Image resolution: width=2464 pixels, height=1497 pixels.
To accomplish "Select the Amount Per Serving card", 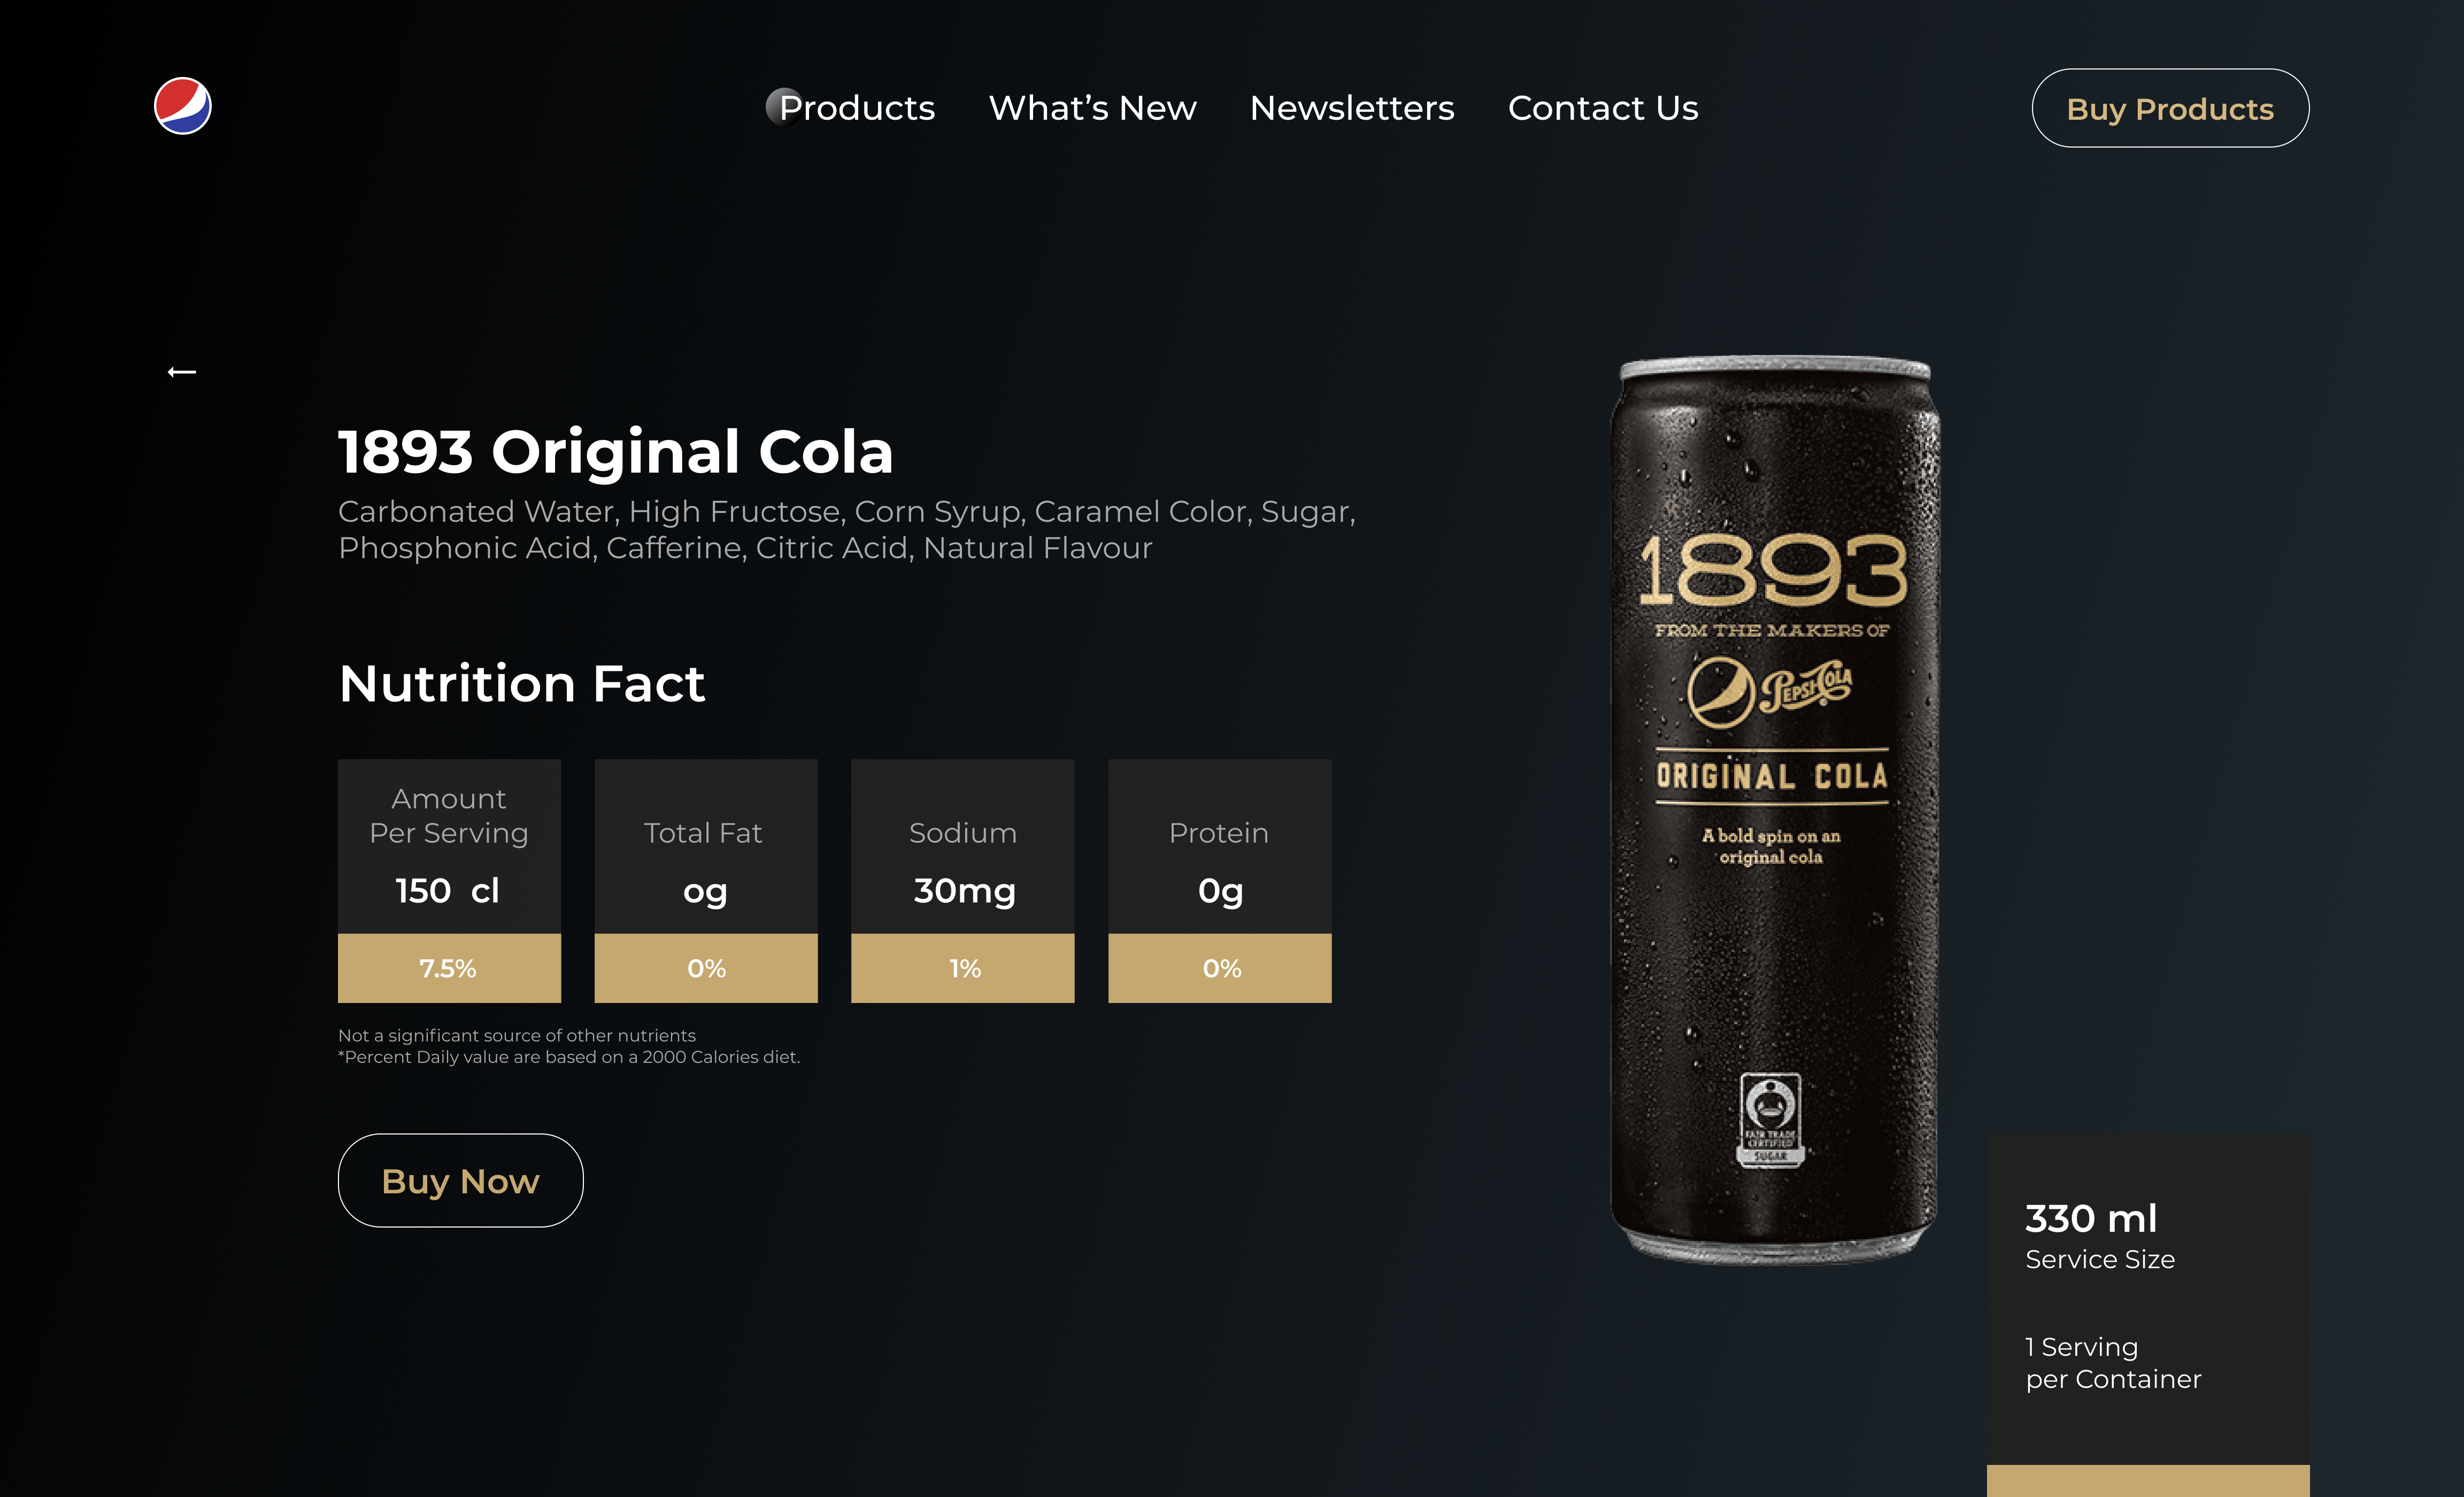I will point(449,881).
